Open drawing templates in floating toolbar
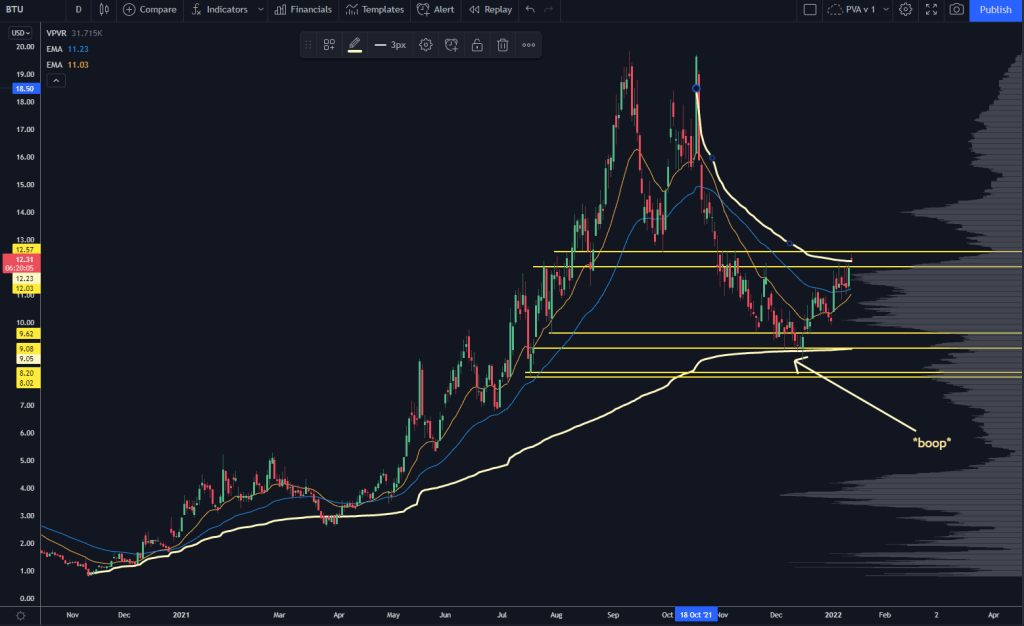 pyautogui.click(x=329, y=45)
